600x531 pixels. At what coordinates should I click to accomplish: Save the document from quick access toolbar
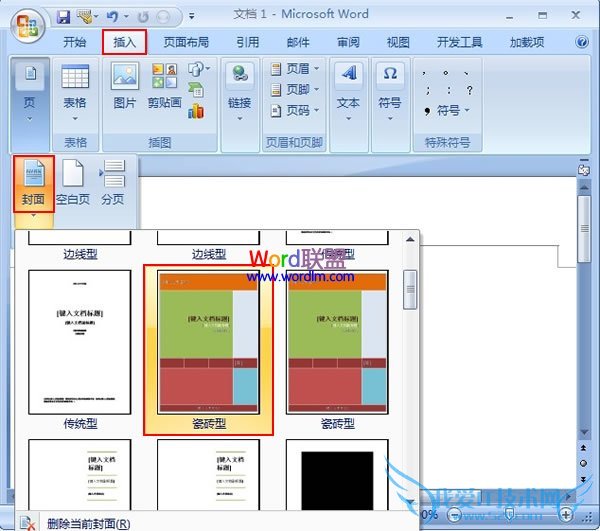click(63, 17)
